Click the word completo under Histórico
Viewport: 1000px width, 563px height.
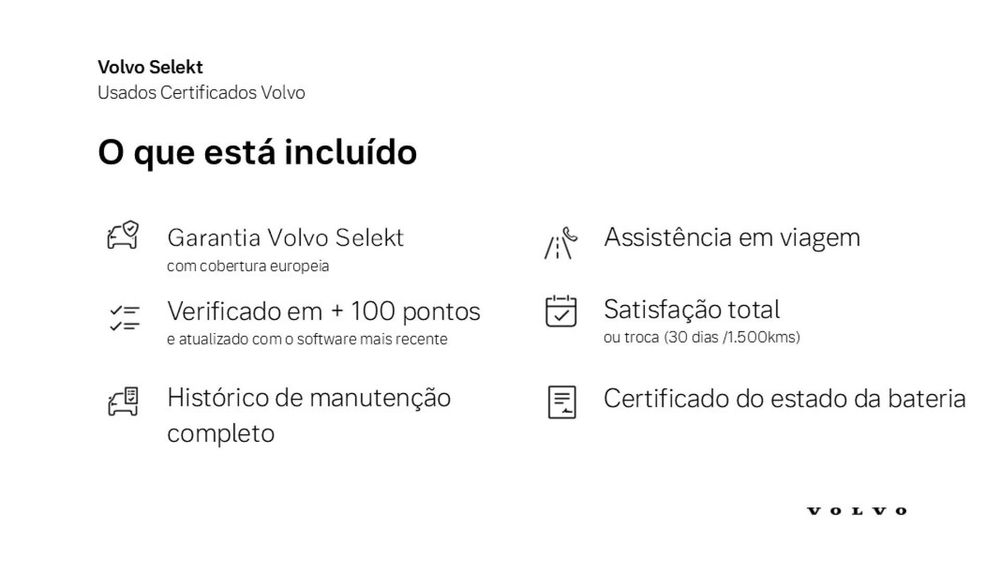221,434
